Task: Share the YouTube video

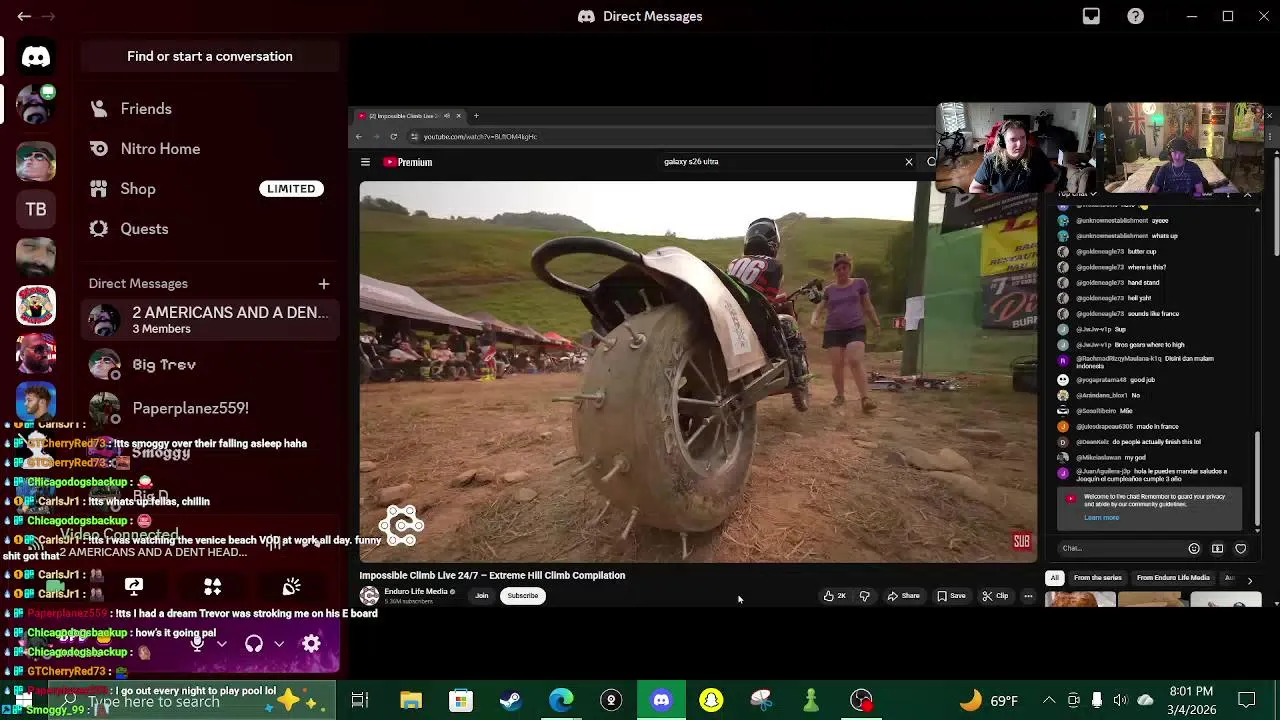Action: coord(903,596)
